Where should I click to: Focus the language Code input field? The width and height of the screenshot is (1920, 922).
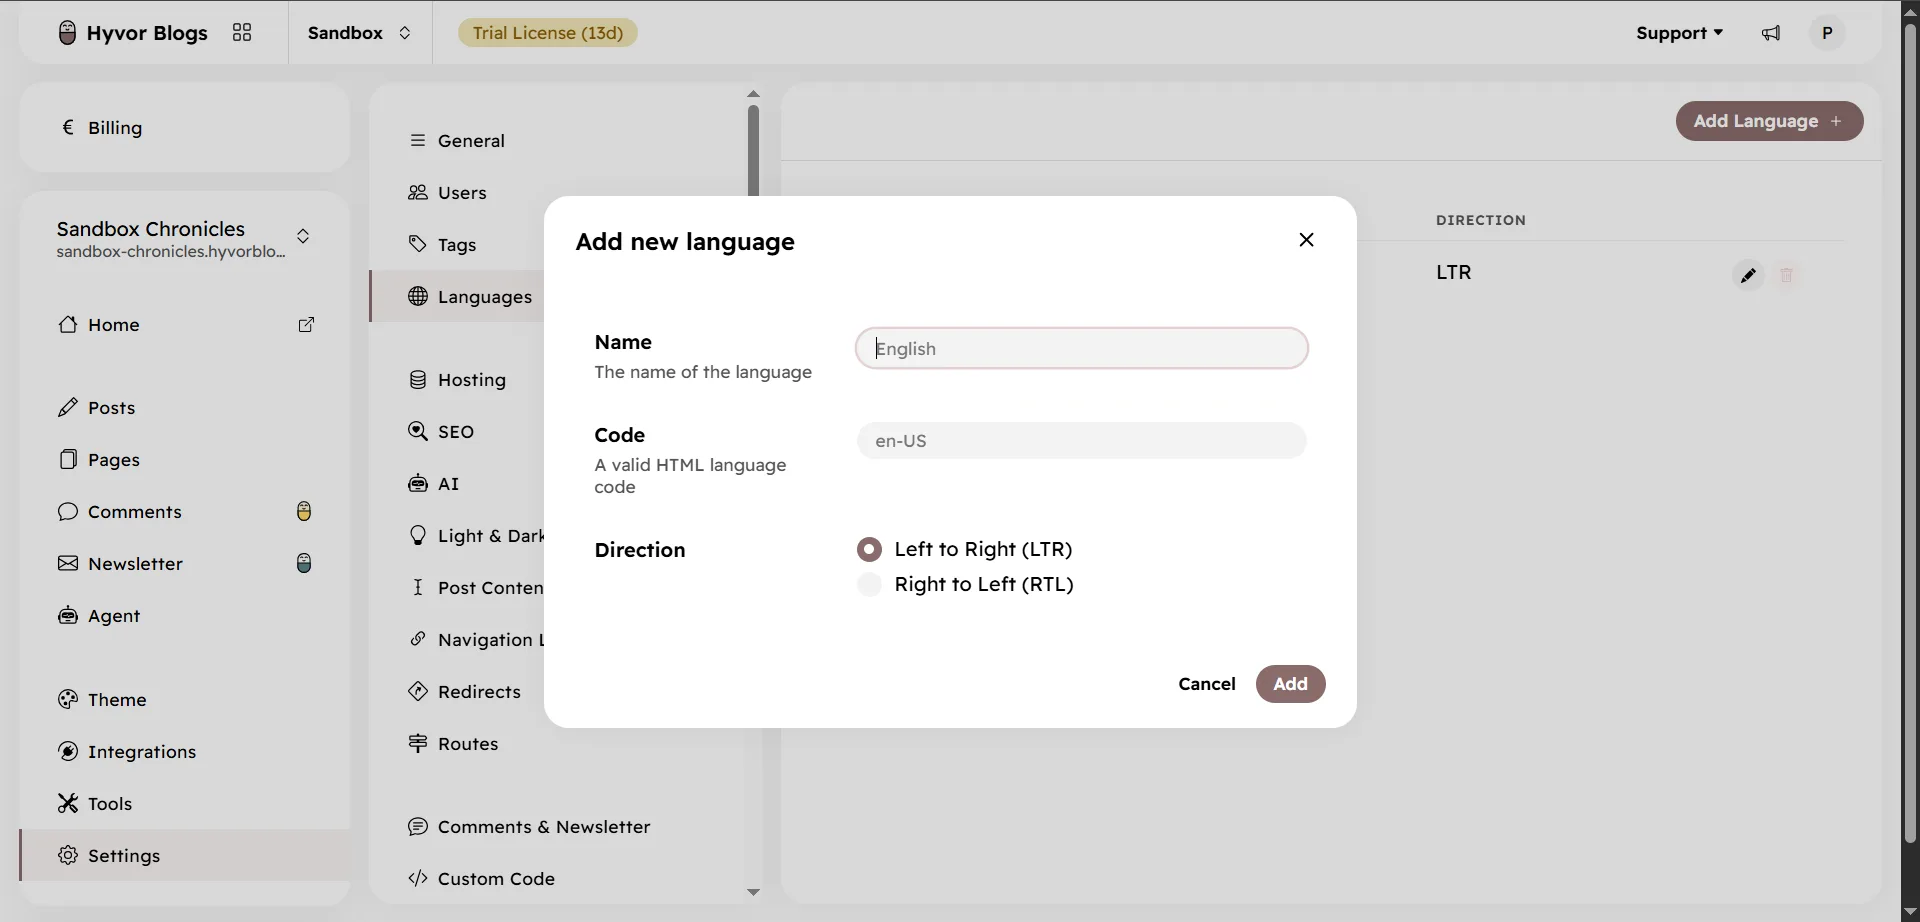[x=1081, y=441]
